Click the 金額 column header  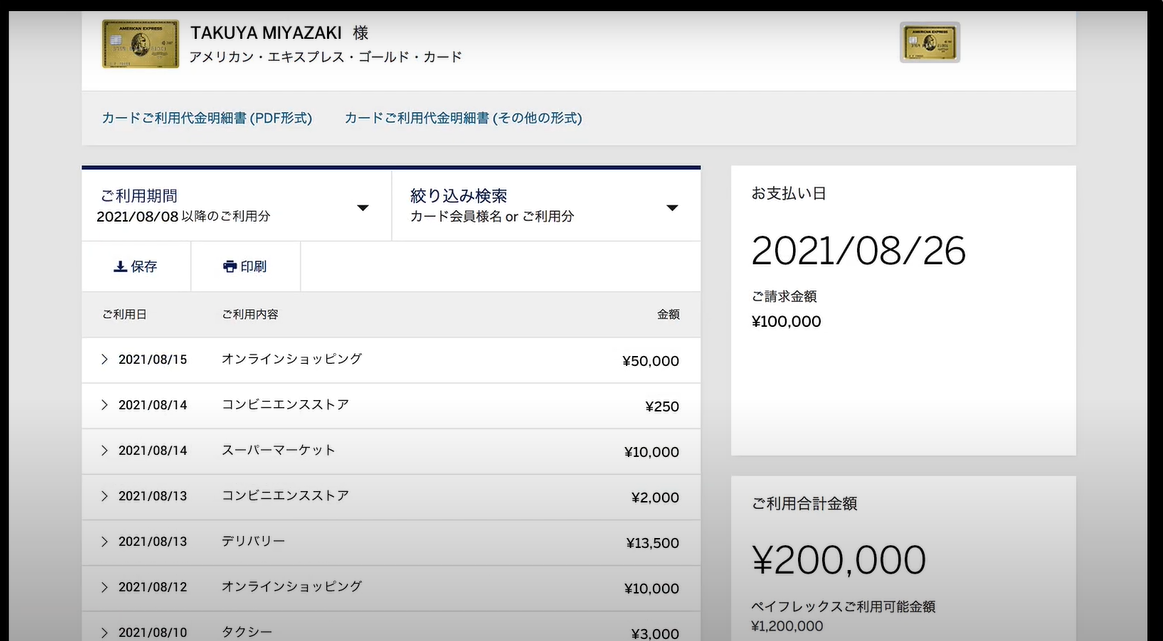(x=667, y=314)
